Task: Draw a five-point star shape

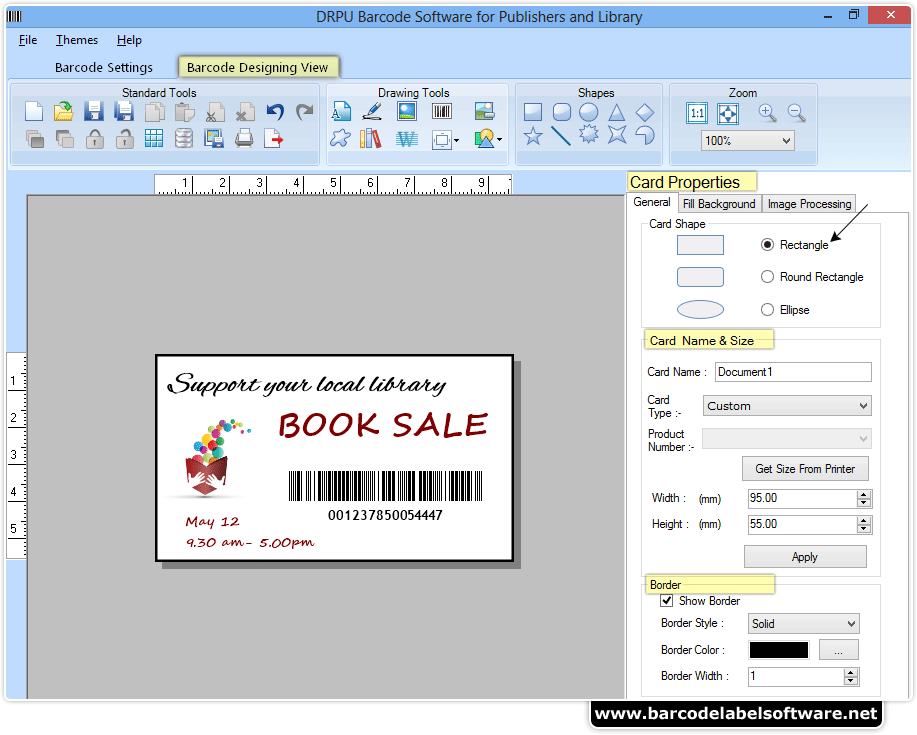Action: (x=533, y=136)
